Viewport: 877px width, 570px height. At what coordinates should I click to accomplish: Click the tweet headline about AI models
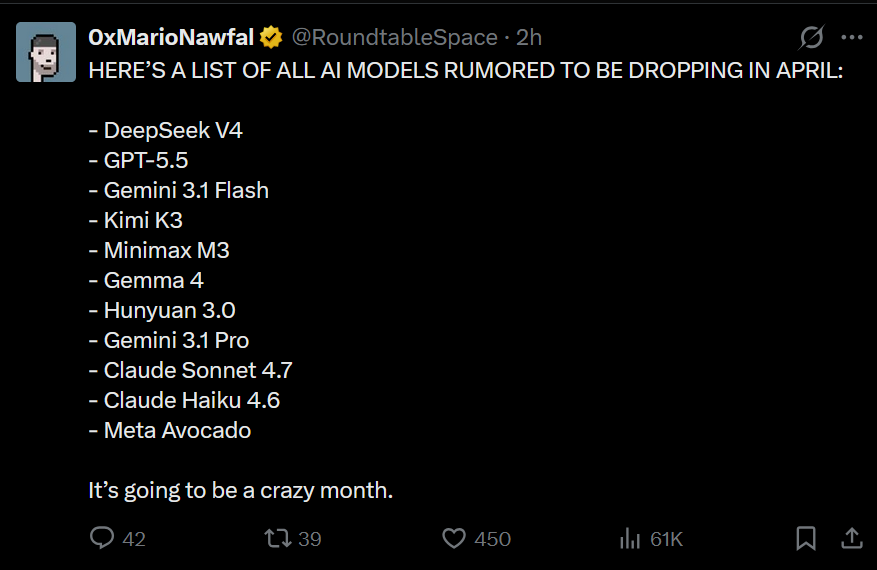click(465, 72)
